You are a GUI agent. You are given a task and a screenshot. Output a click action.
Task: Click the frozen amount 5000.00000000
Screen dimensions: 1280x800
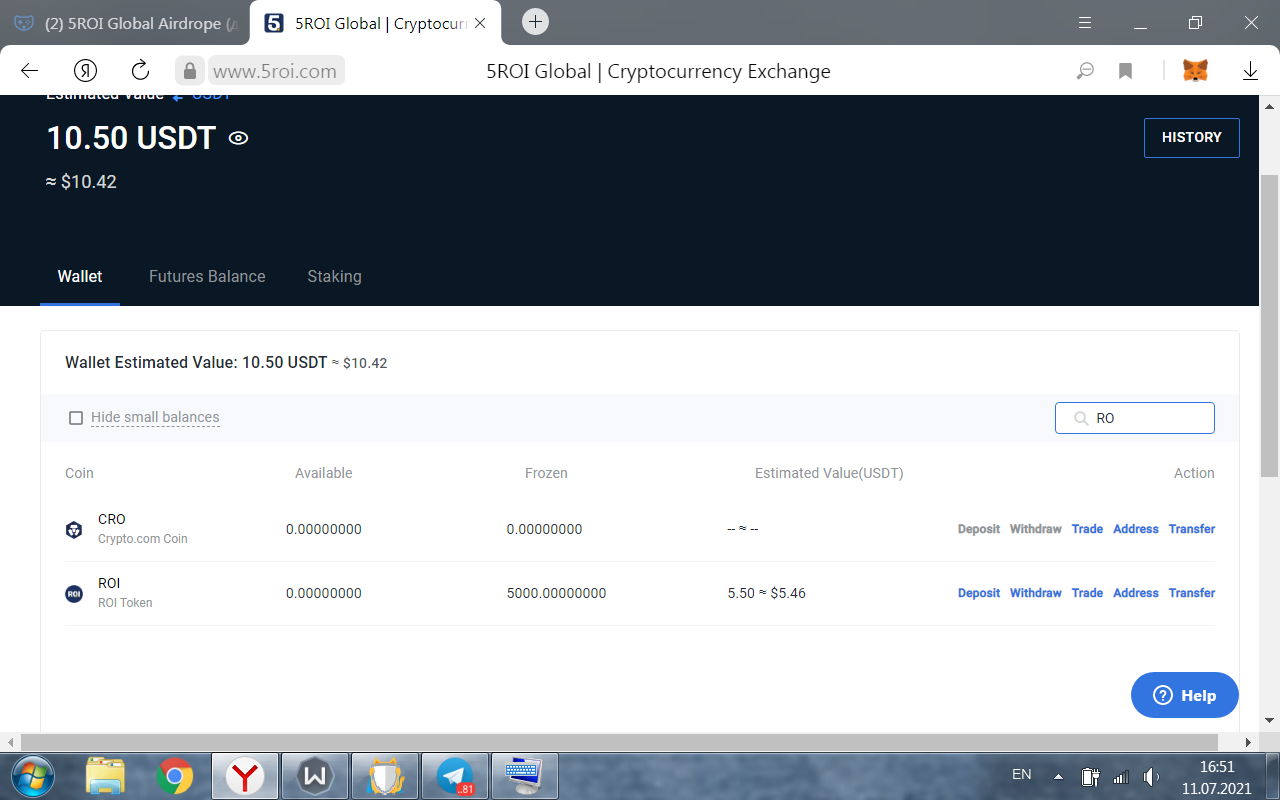pos(556,593)
